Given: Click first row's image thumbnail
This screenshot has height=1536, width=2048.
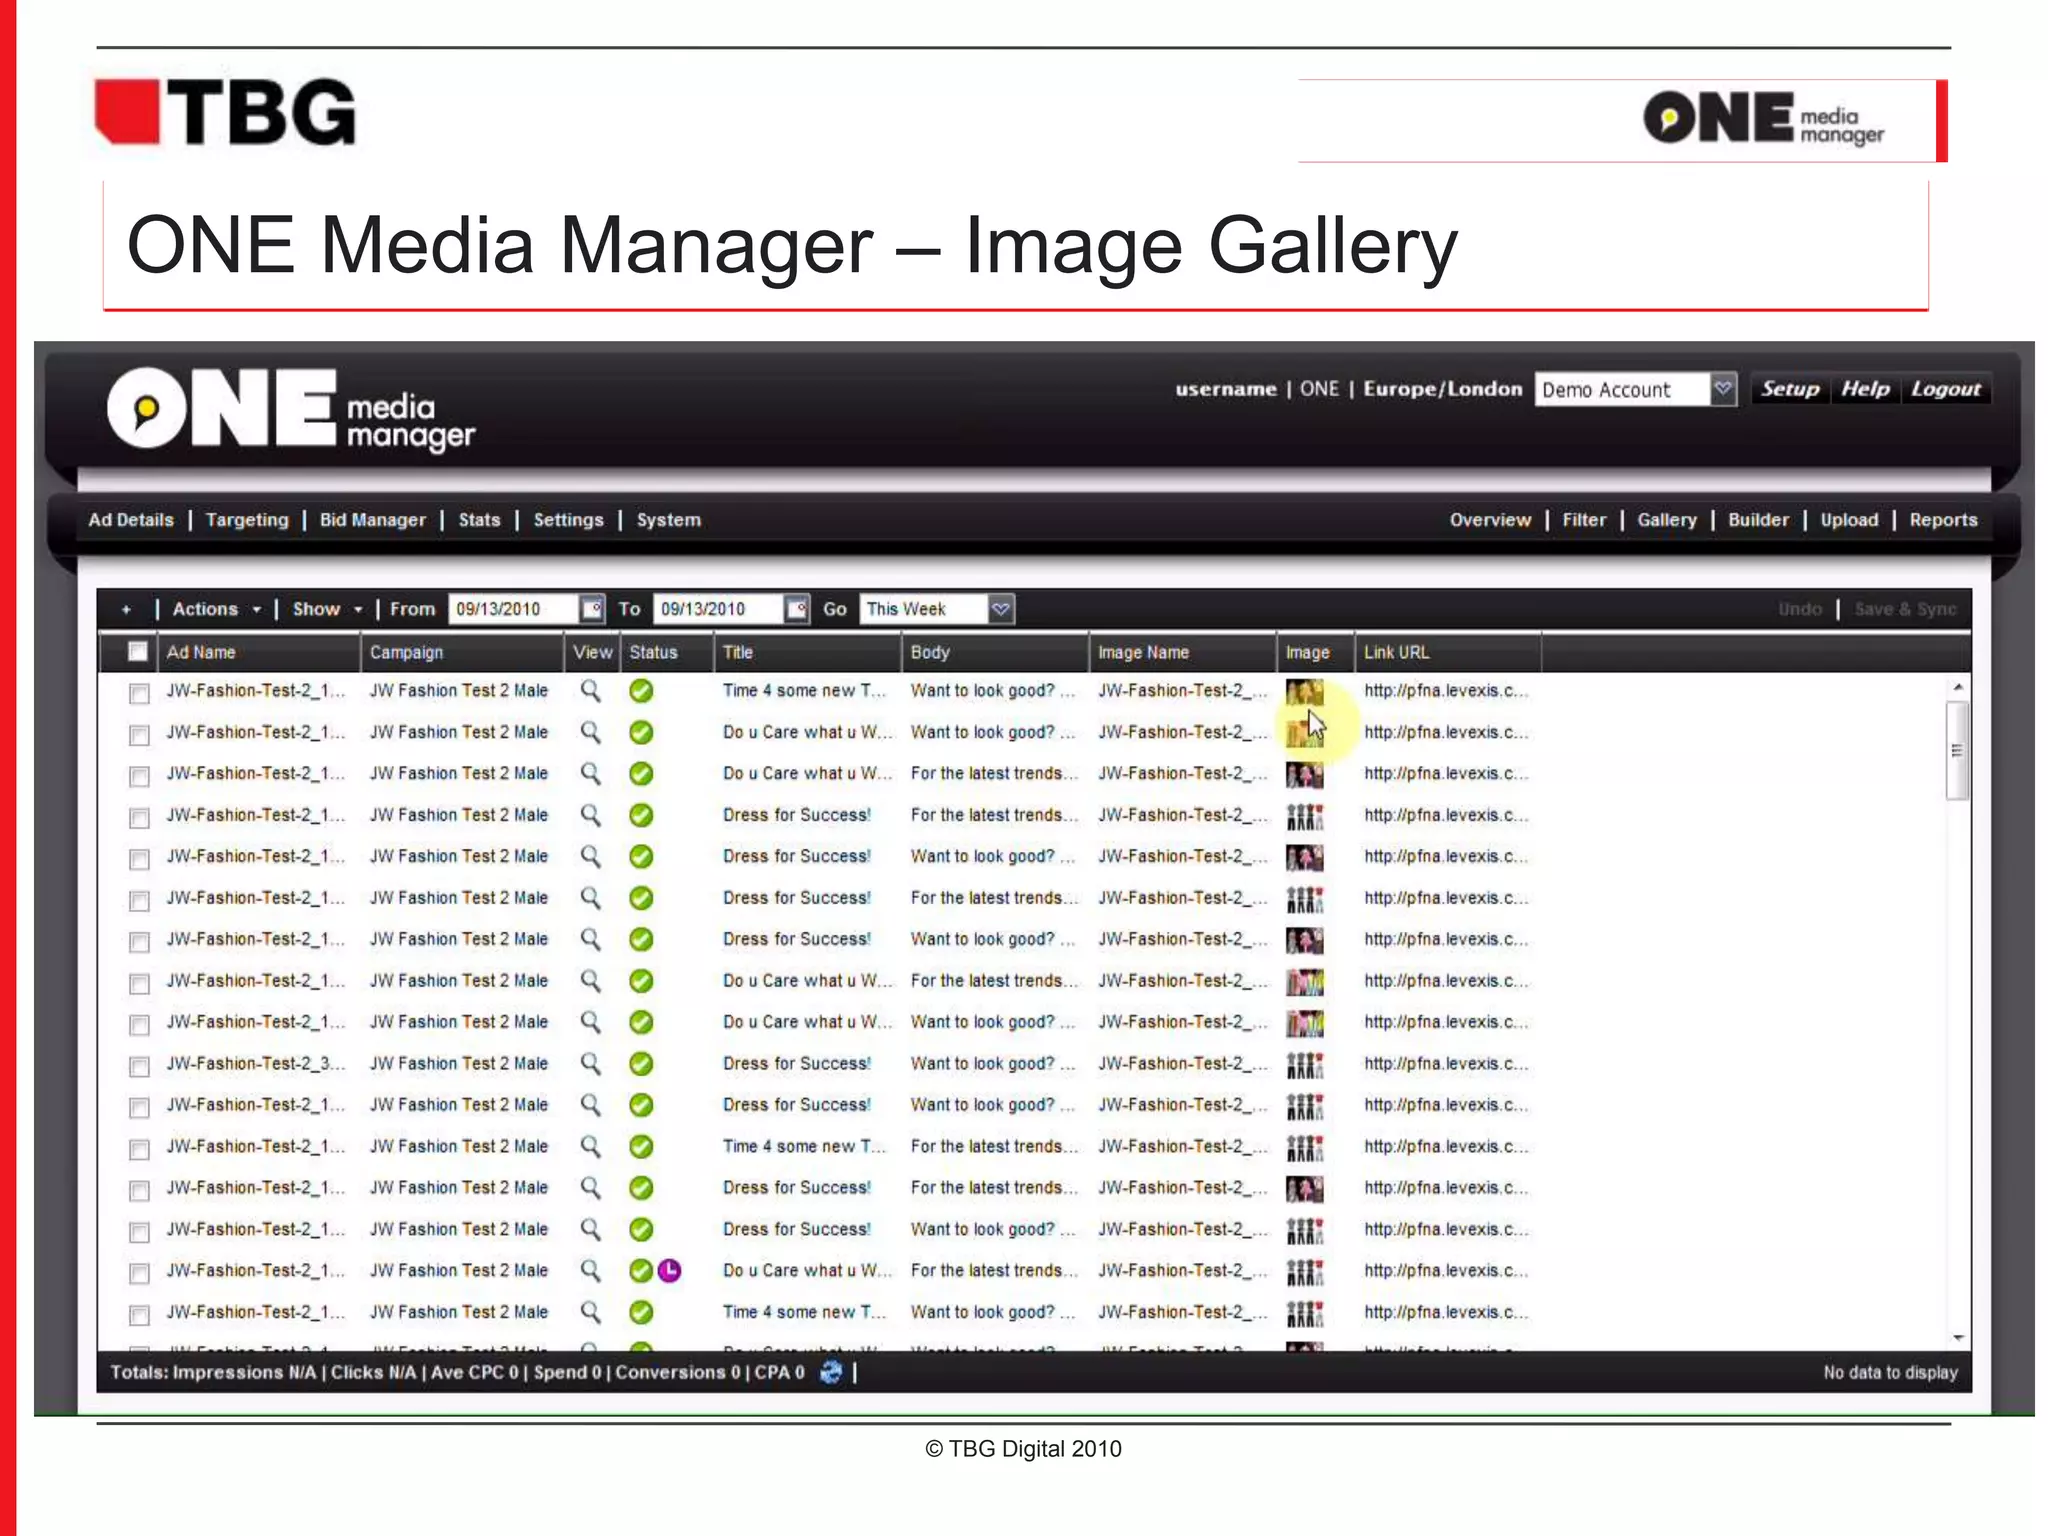Looking at the screenshot, I should (x=1303, y=691).
